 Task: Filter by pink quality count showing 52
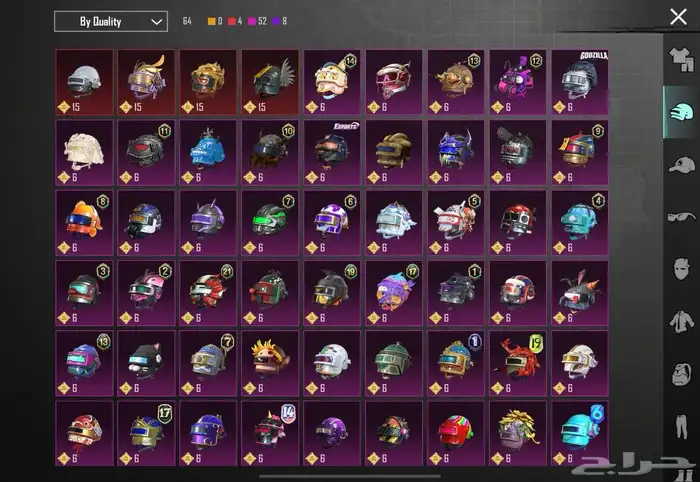pos(257,21)
